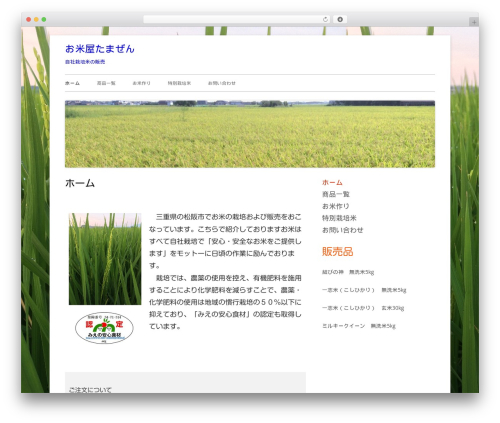500x423 pixels.
Task: Open product 一志米(こしひかり) 無洗米5kg
Action: click(x=364, y=290)
